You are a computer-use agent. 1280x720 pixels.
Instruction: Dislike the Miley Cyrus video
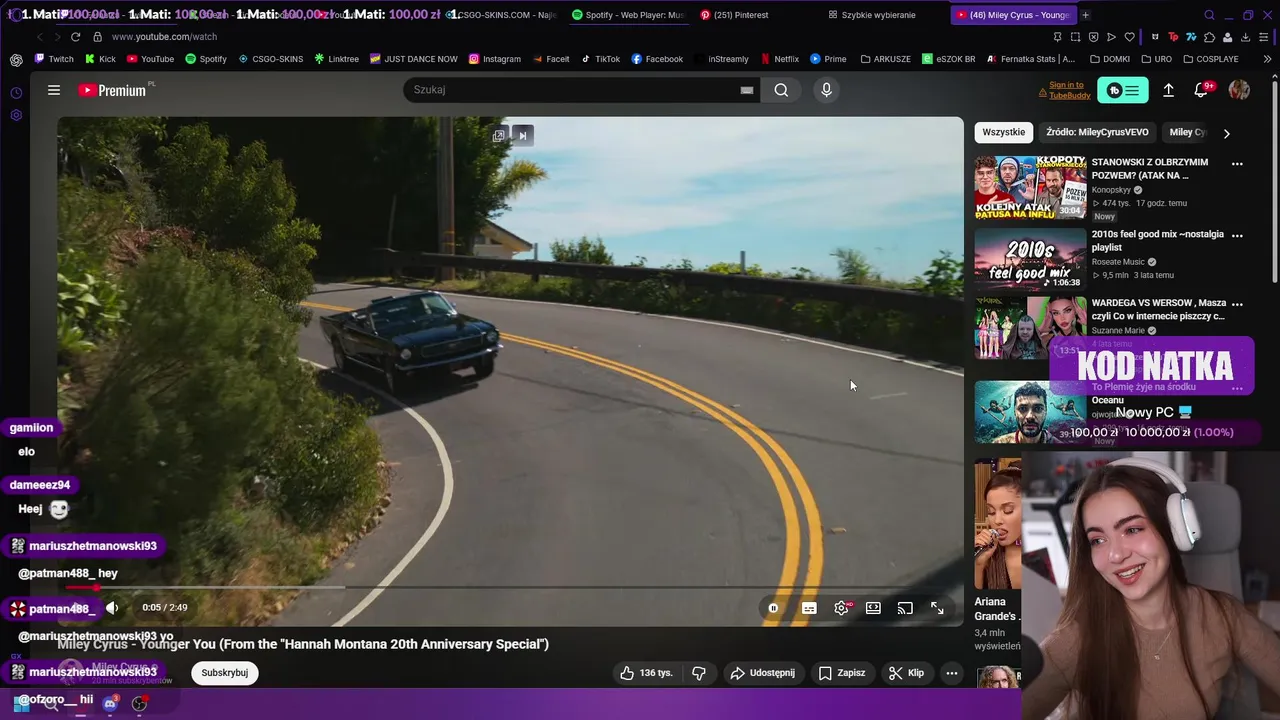pos(699,673)
